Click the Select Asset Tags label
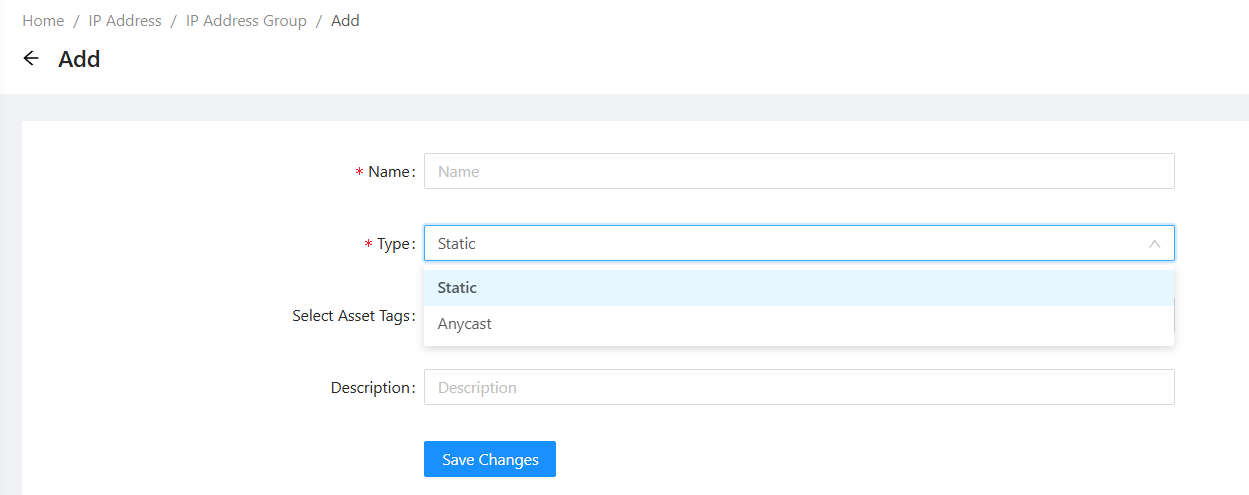1249x495 pixels. 351,316
